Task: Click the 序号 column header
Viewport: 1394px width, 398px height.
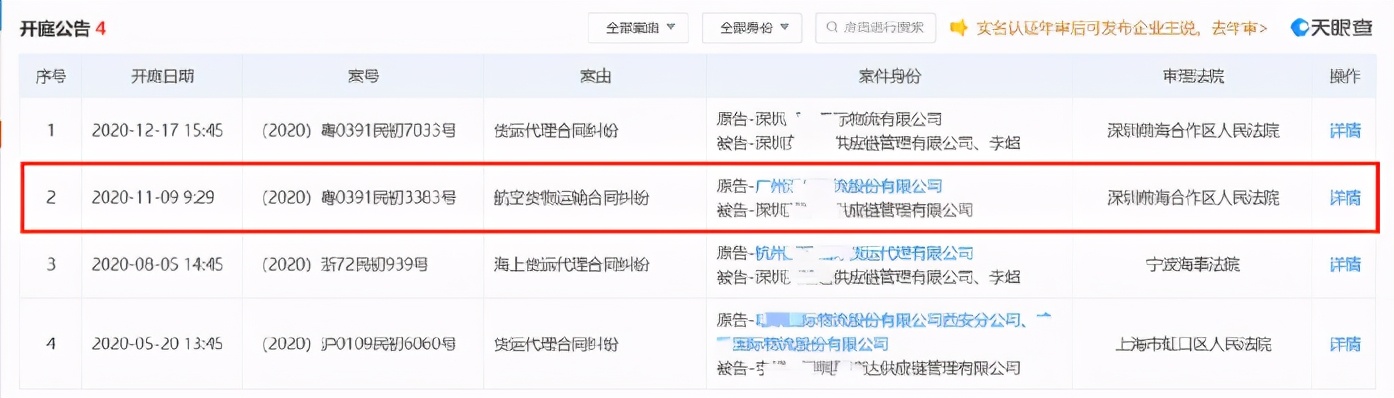Action: point(50,77)
